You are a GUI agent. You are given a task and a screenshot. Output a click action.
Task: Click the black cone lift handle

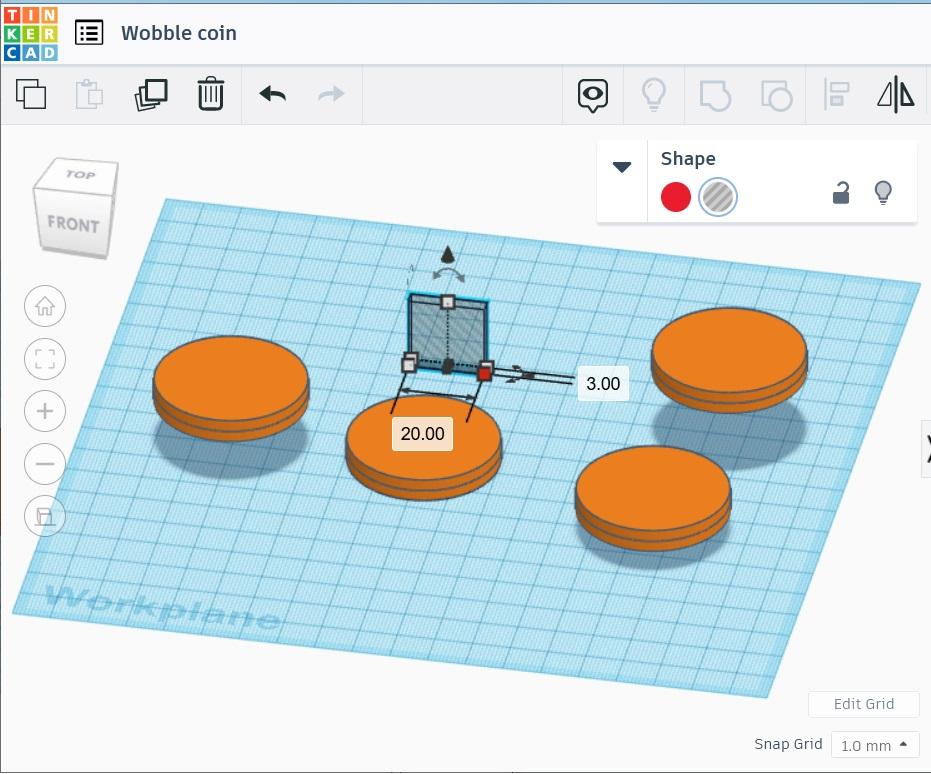pyautogui.click(x=448, y=255)
